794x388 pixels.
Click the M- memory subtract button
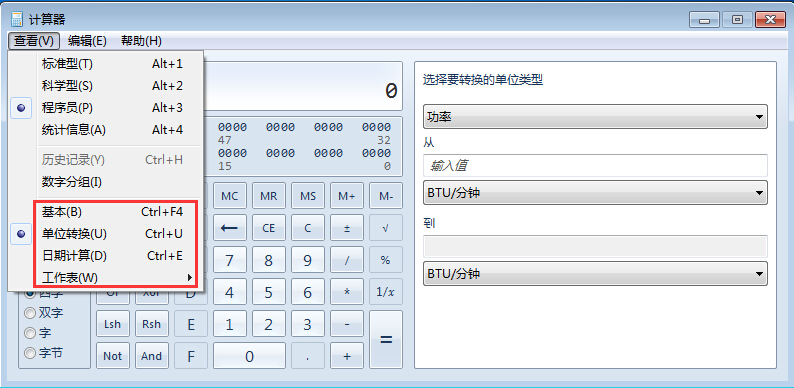pyautogui.click(x=385, y=196)
